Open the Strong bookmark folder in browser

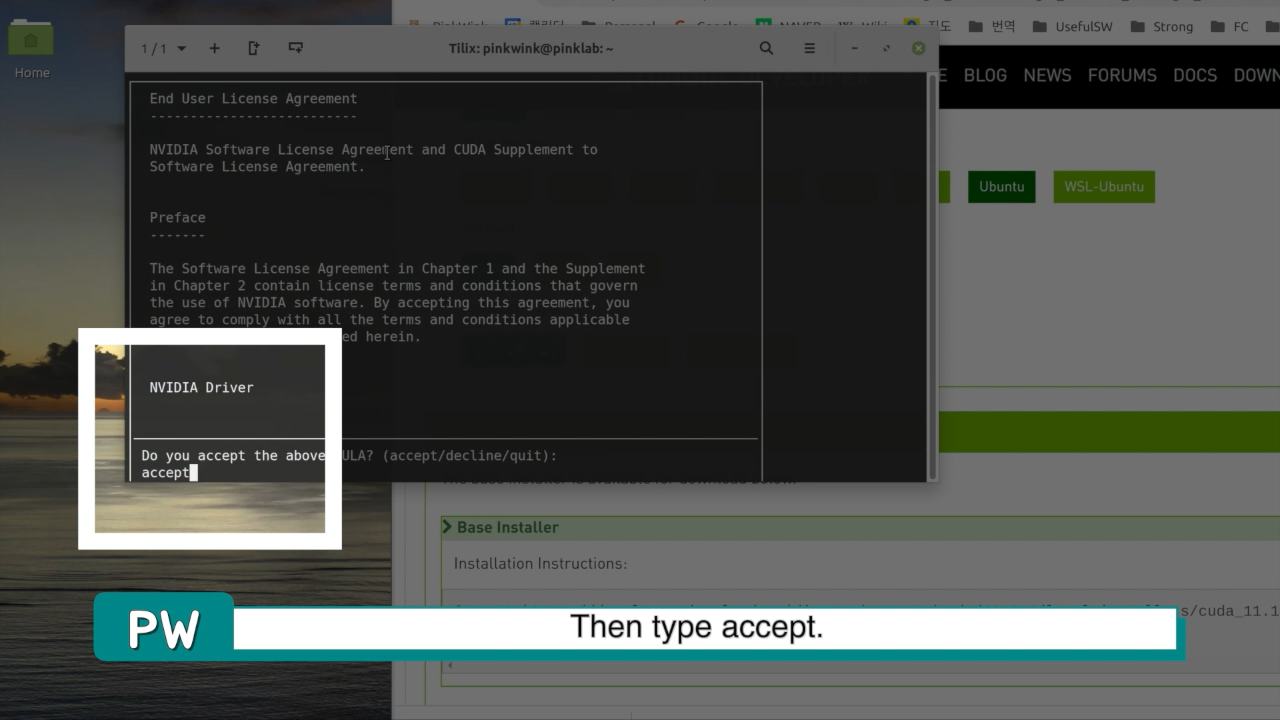pos(1161,26)
